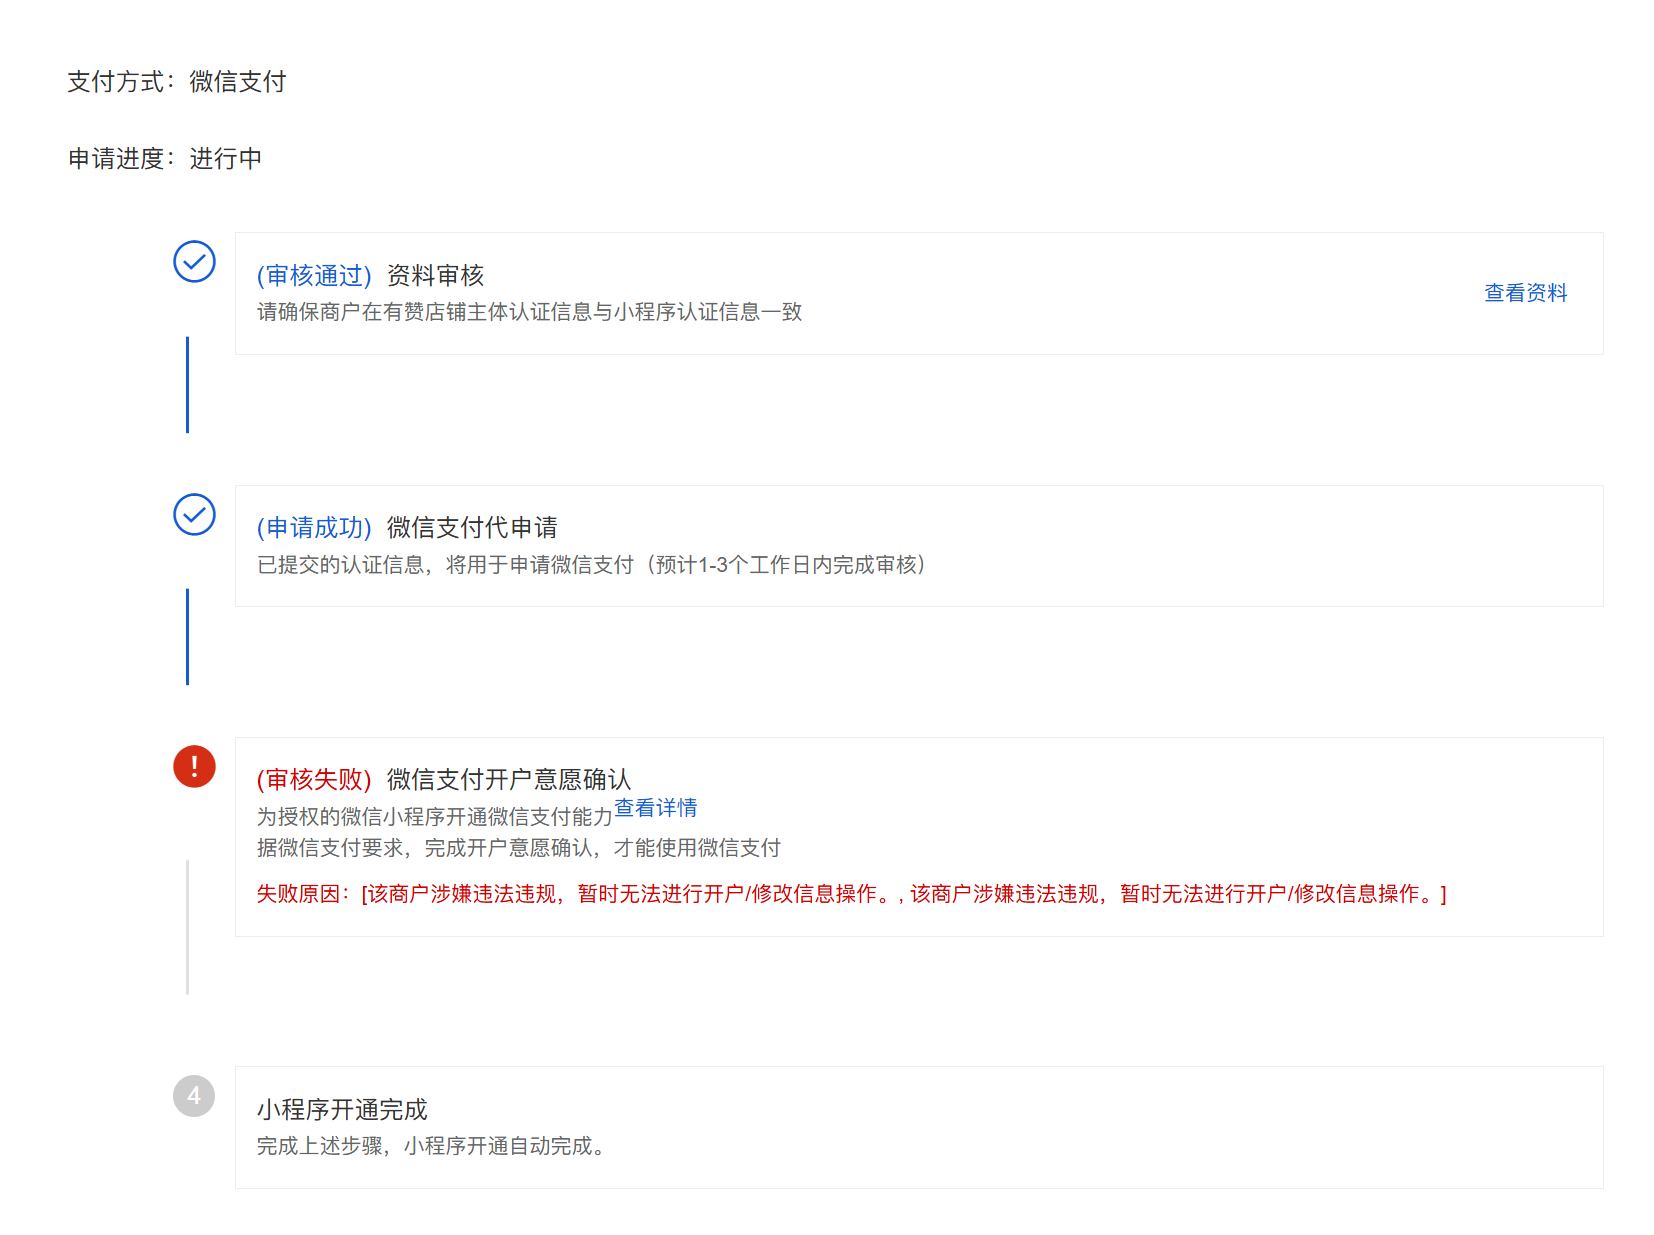Click the (审核通过) 资料审核 heading
Image resolution: width=1654 pixels, height=1235 pixels.
(370, 275)
